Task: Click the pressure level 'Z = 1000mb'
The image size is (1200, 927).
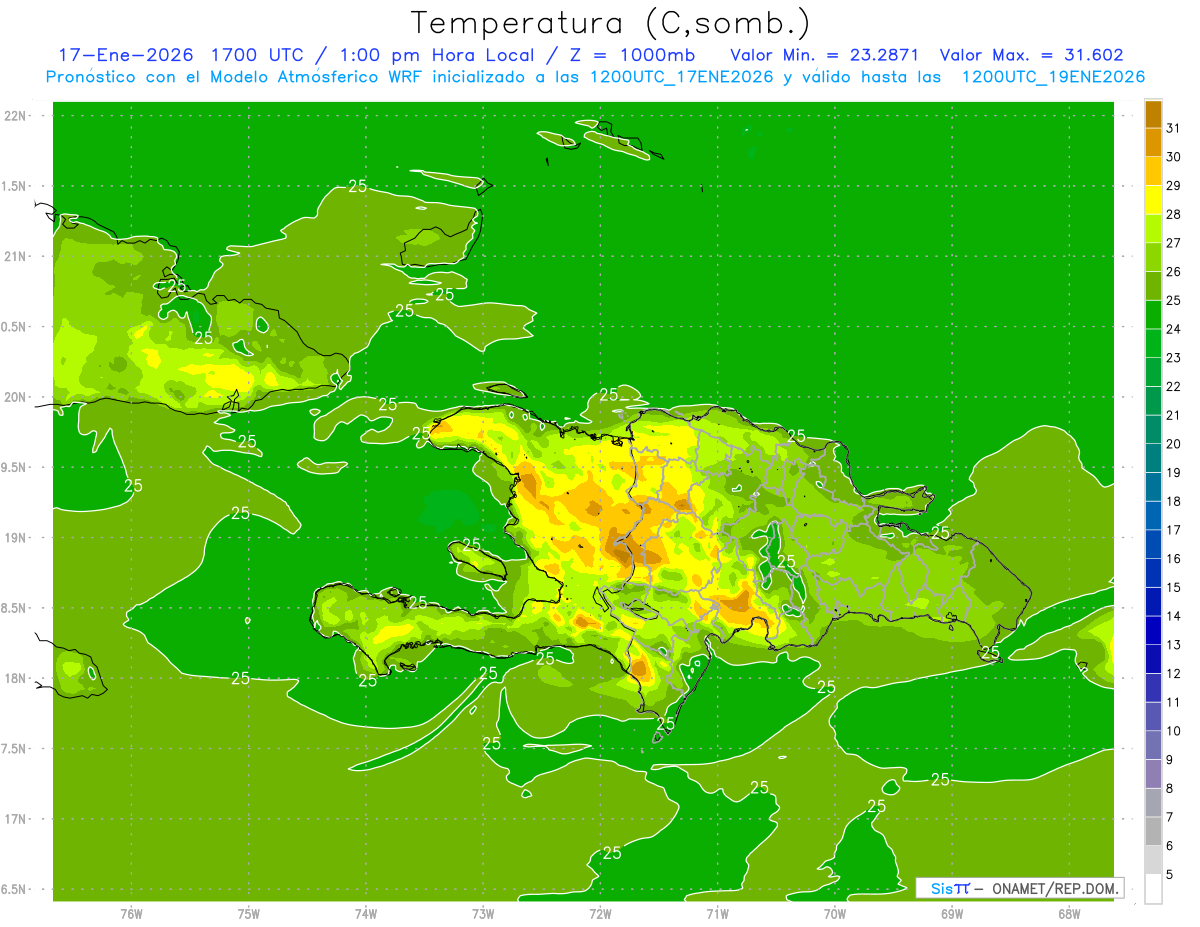Action: click(x=632, y=55)
